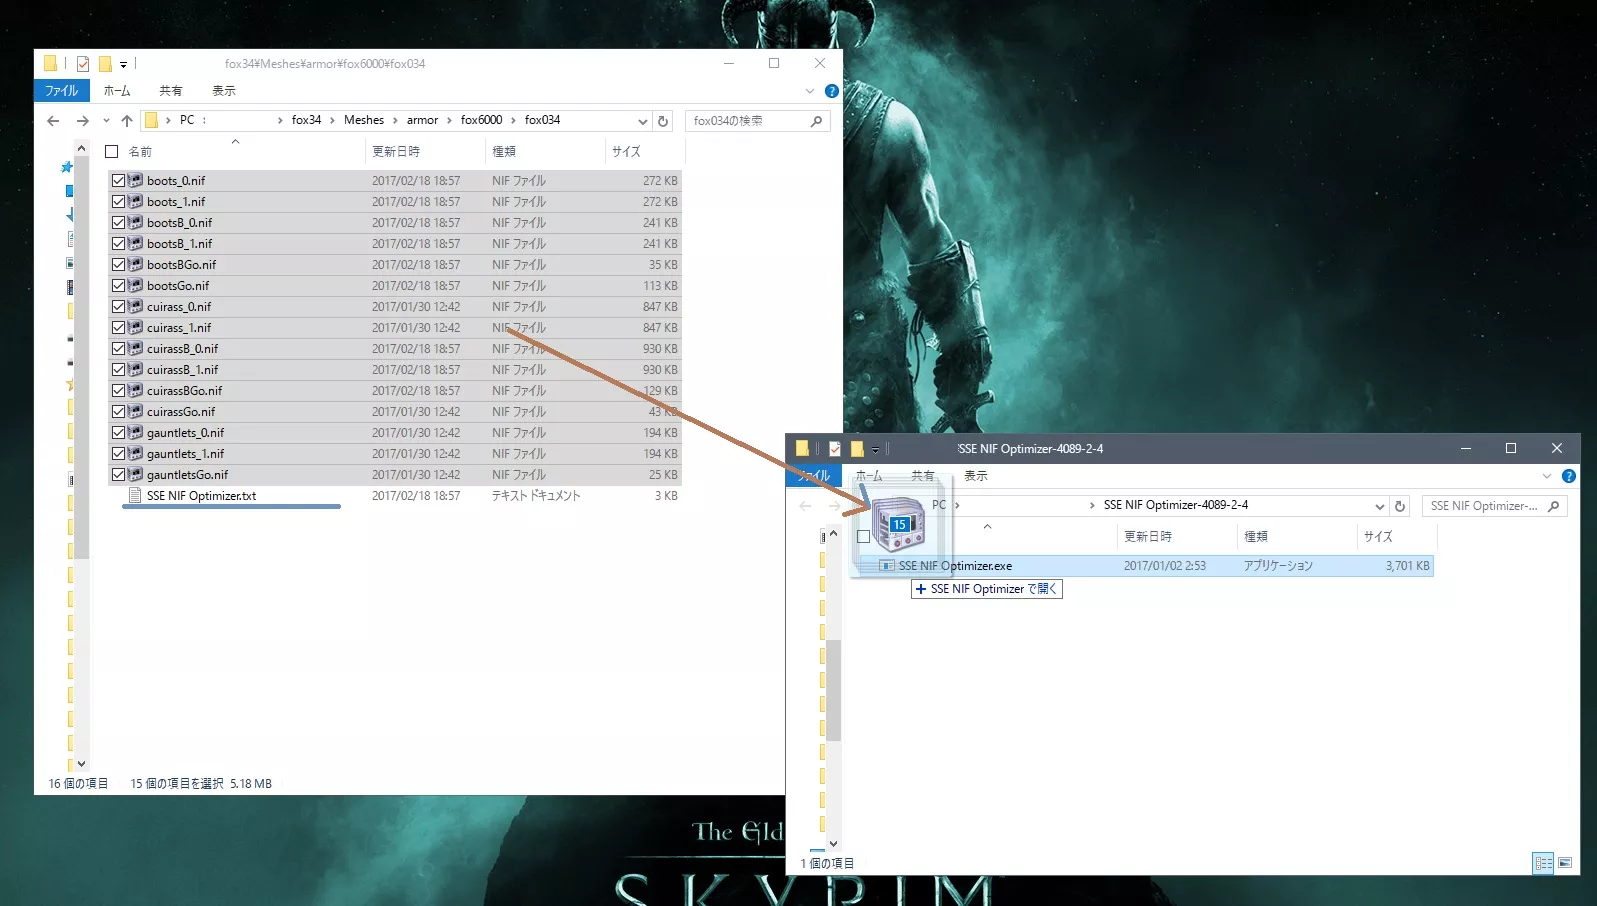Uncheck cuirassGo.nif checkbox
Screen dimensions: 1597x906
coord(118,412)
